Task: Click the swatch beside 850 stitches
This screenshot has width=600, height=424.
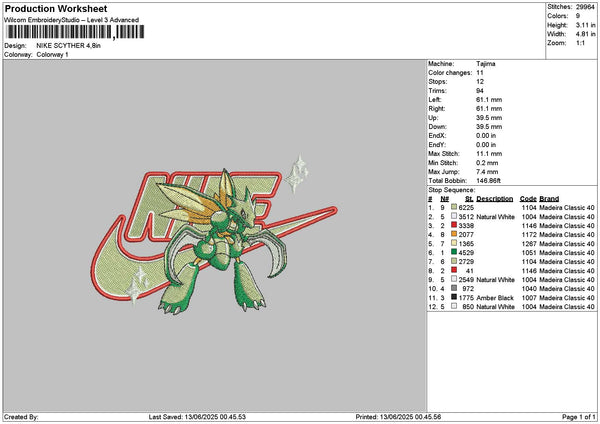Action: (454, 306)
